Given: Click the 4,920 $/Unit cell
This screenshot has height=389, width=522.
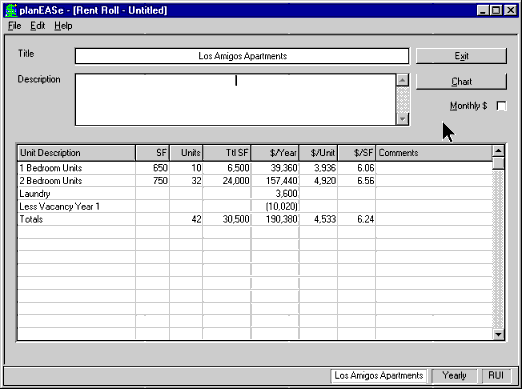Looking at the screenshot, I should pyautogui.click(x=318, y=181).
